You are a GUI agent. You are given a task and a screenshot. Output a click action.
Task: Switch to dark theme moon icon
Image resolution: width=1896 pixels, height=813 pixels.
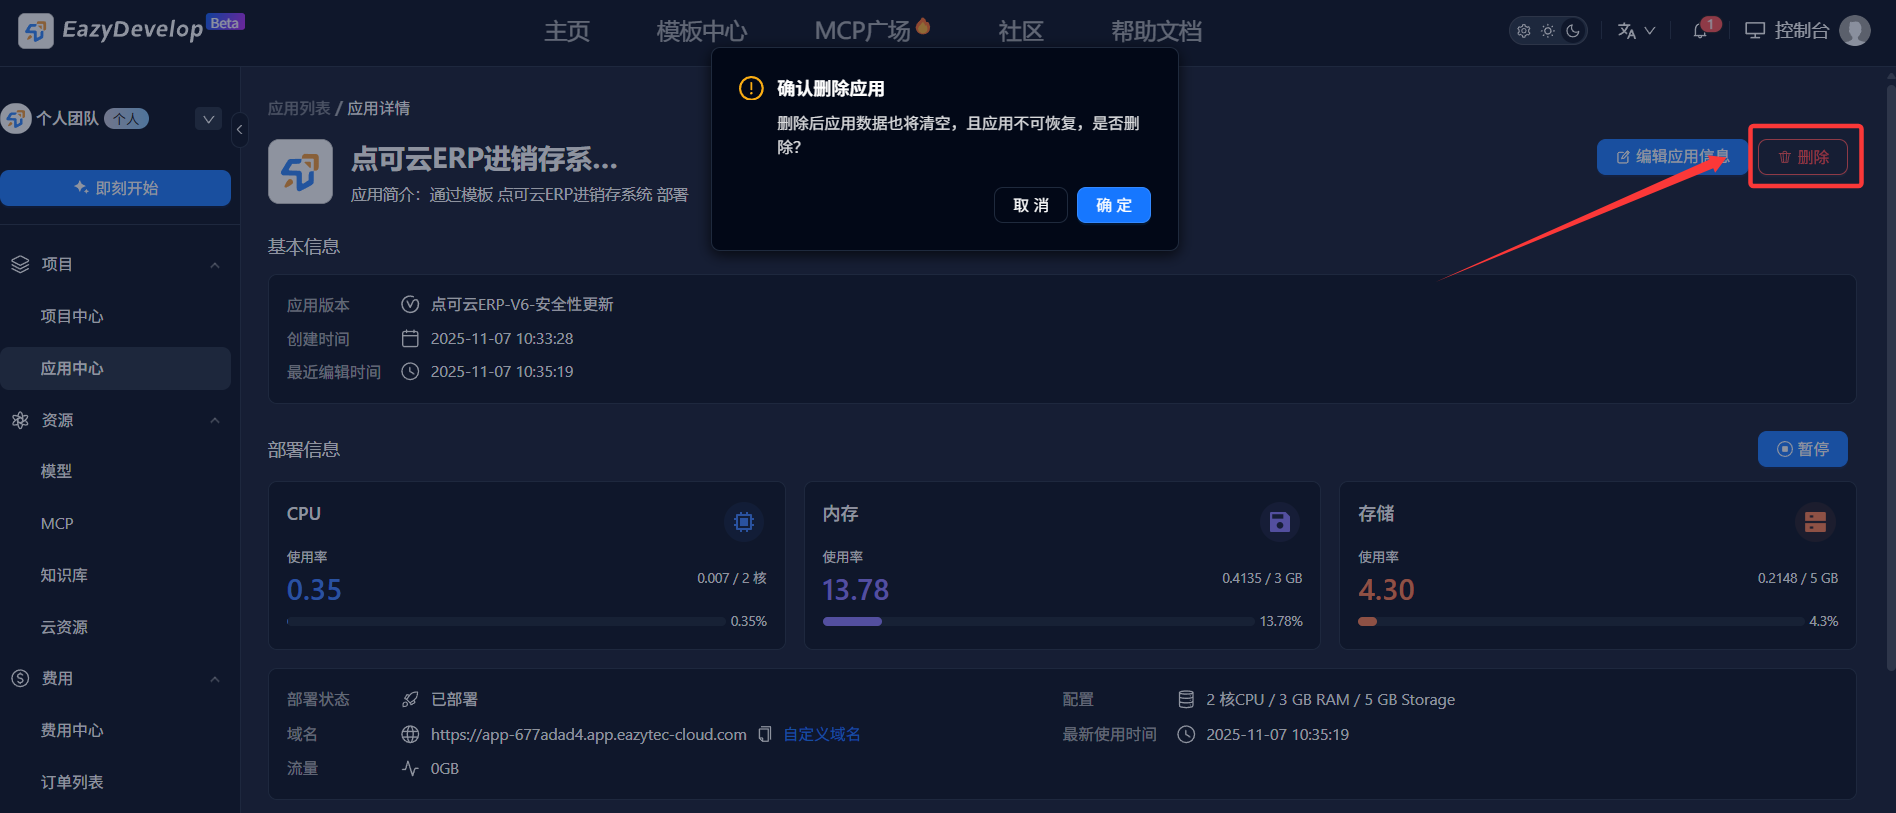coord(1573,31)
